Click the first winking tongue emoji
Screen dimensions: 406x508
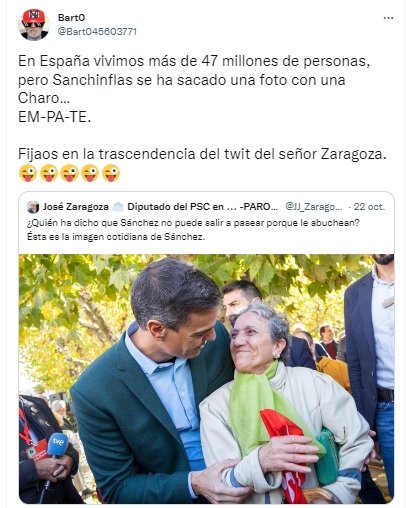coord(28,173)
